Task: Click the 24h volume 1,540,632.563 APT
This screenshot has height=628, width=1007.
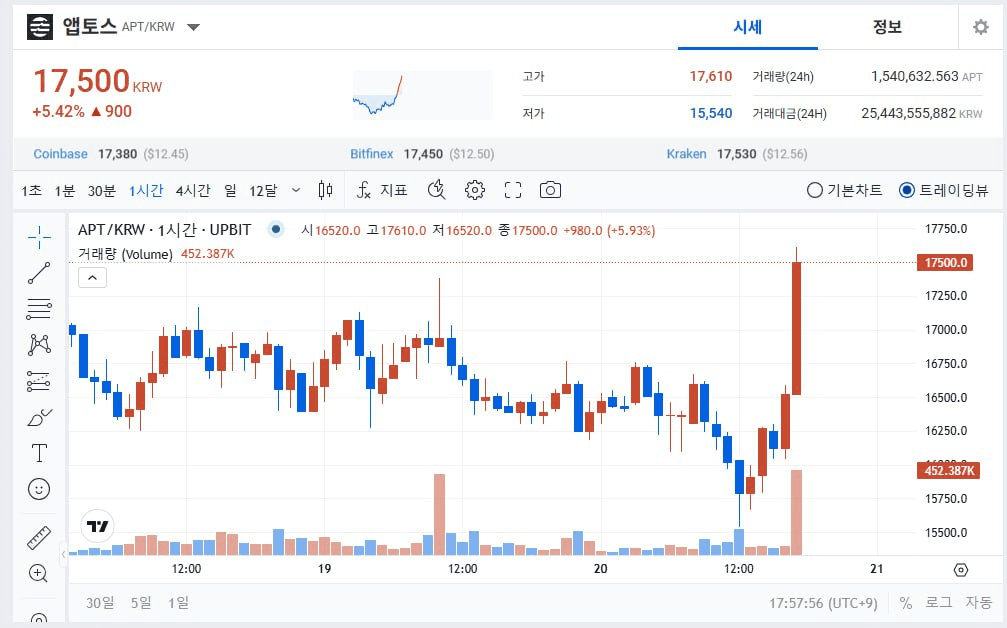Action: point(927,76)
